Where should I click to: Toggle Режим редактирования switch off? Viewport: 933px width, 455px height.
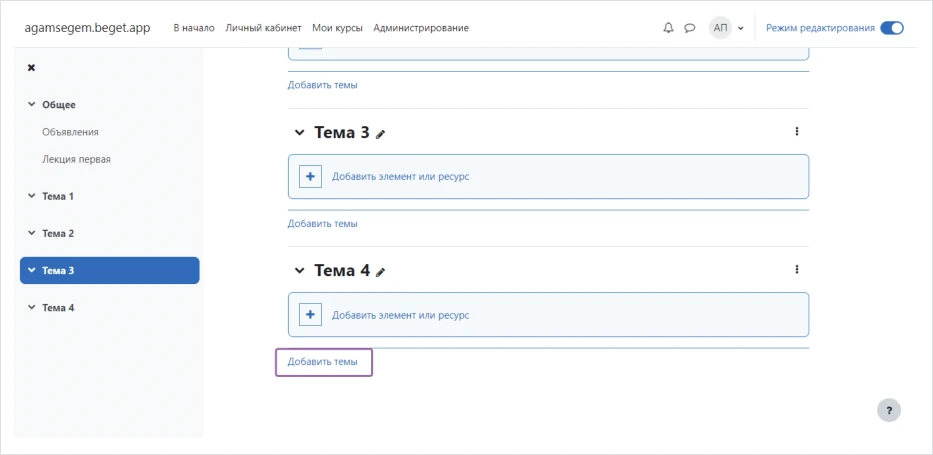[x=891, y=28]
